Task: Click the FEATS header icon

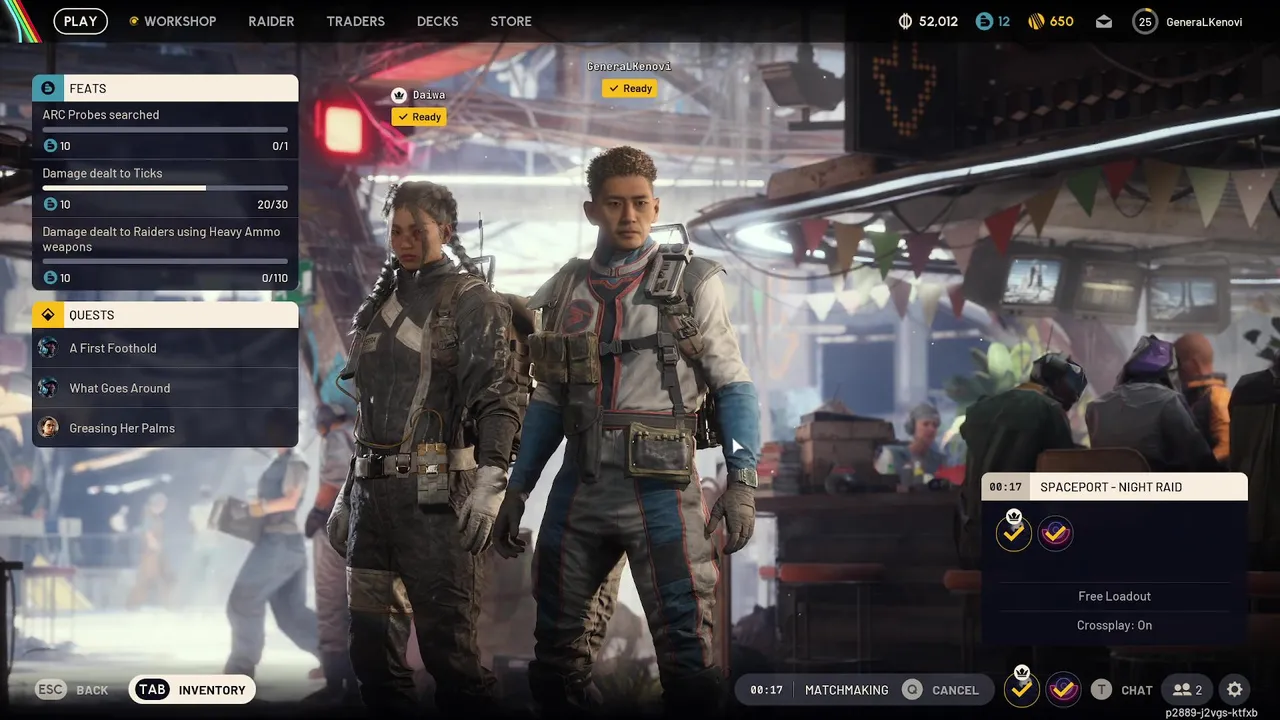Action: point(48,88)
